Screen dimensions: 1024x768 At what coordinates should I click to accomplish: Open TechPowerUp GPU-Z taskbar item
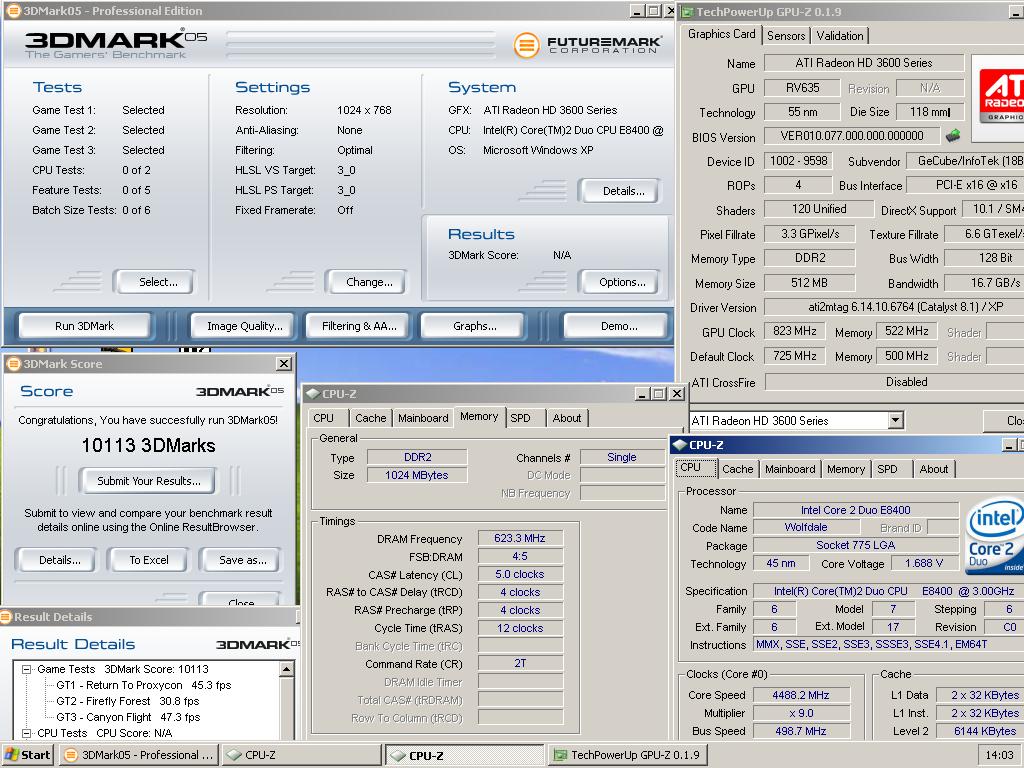[x=628, y=755]
